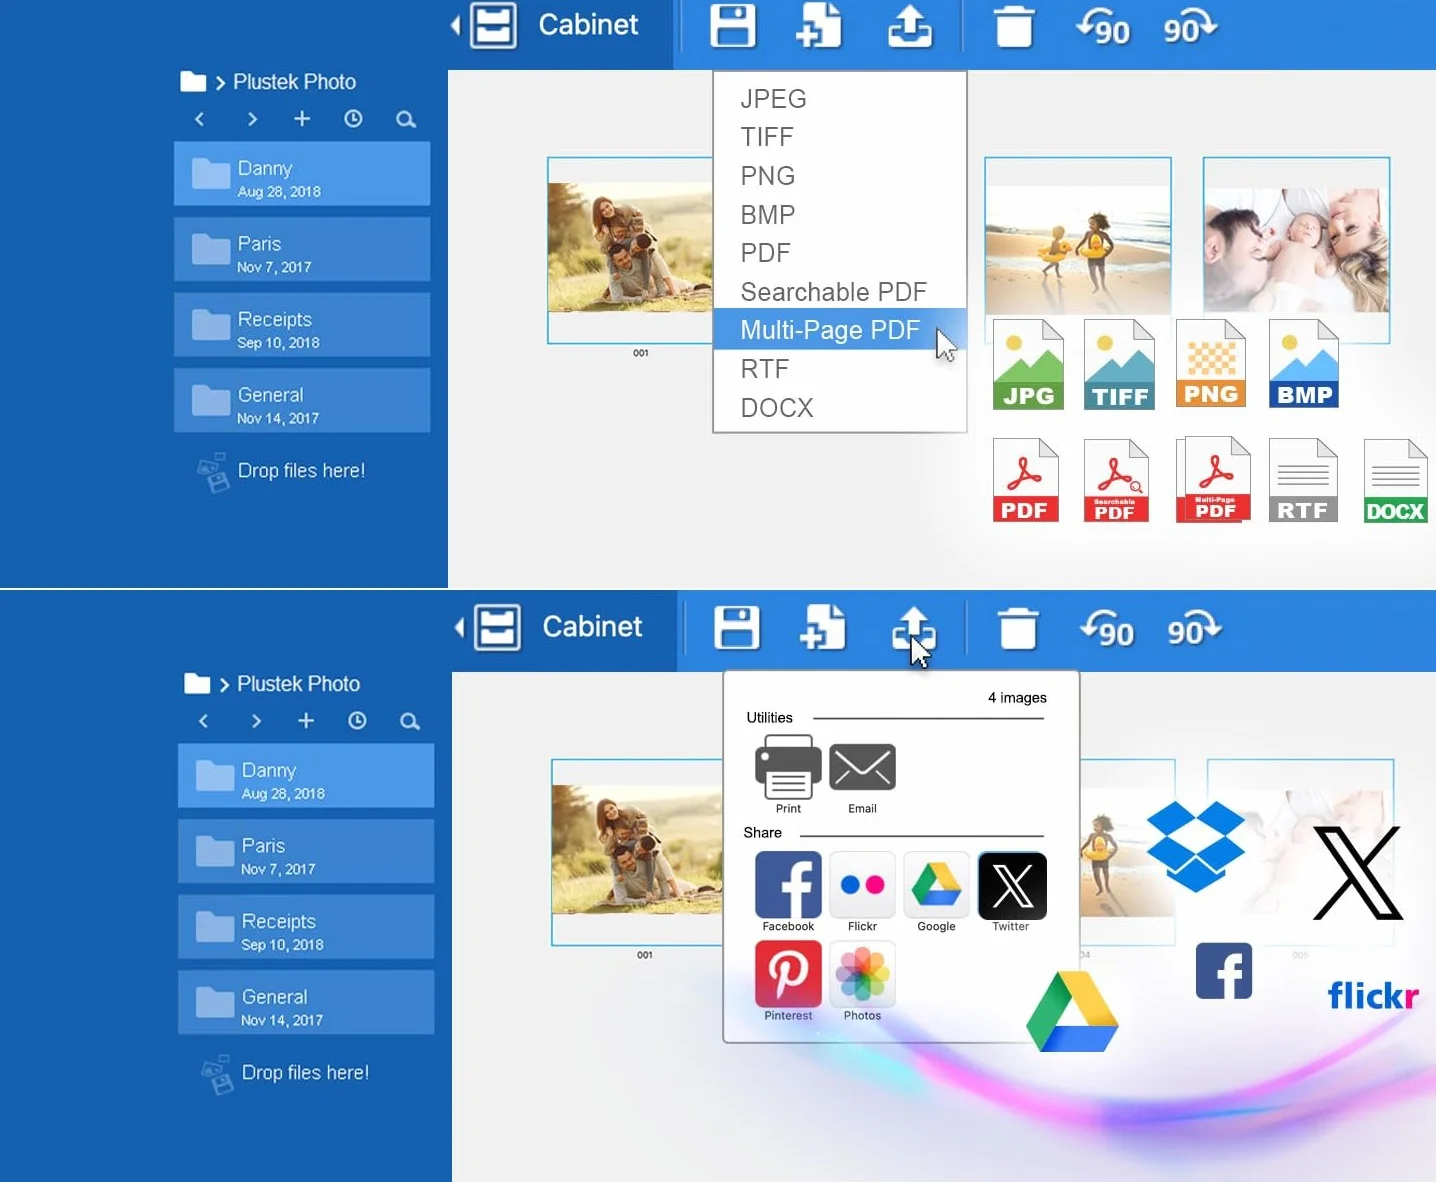The height and width of the screenshot is (1182, 1436).
Task: Search folders in the share-popup window
Action: click(409, 722)
